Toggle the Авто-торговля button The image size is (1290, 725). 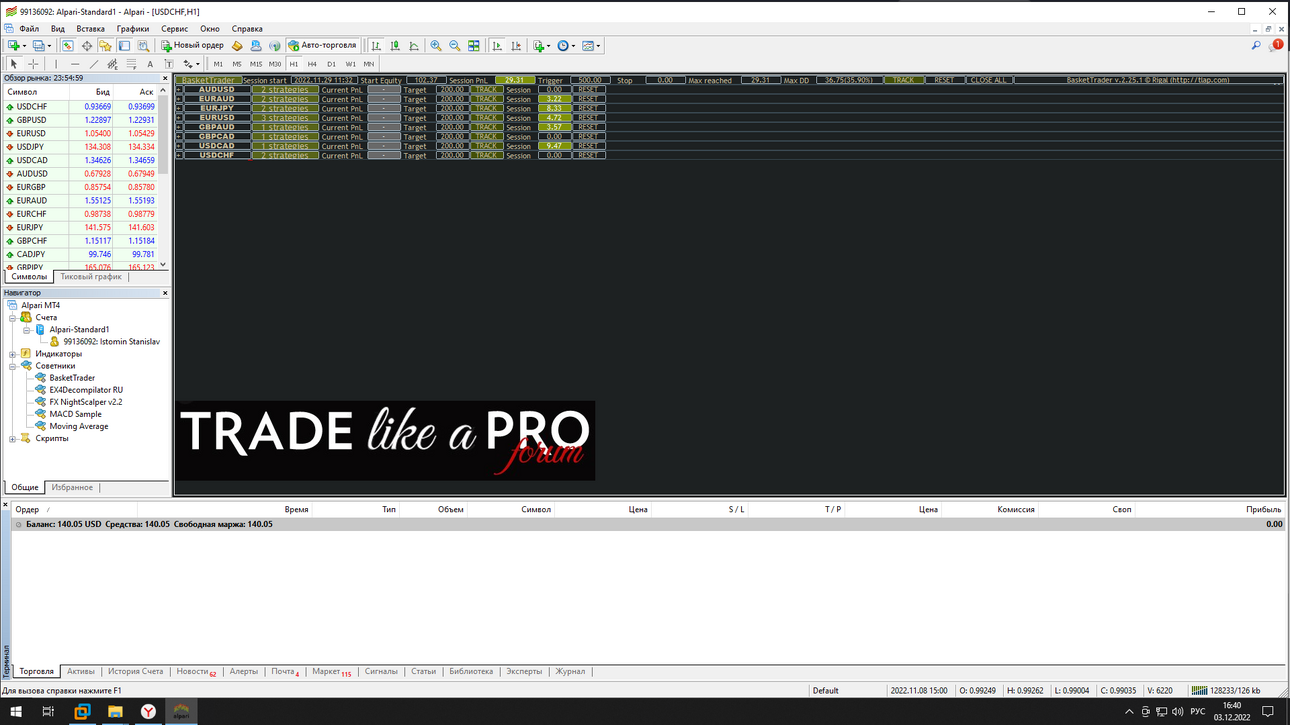322,46
